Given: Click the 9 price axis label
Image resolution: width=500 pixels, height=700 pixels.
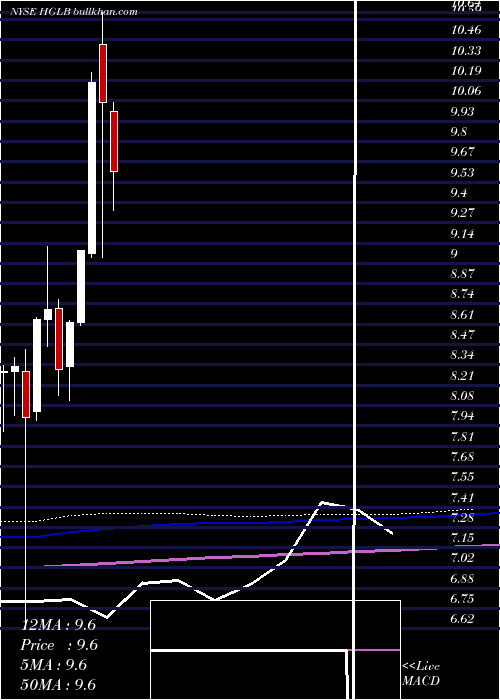Looking at the screenshot, I should tap(454, 254).
